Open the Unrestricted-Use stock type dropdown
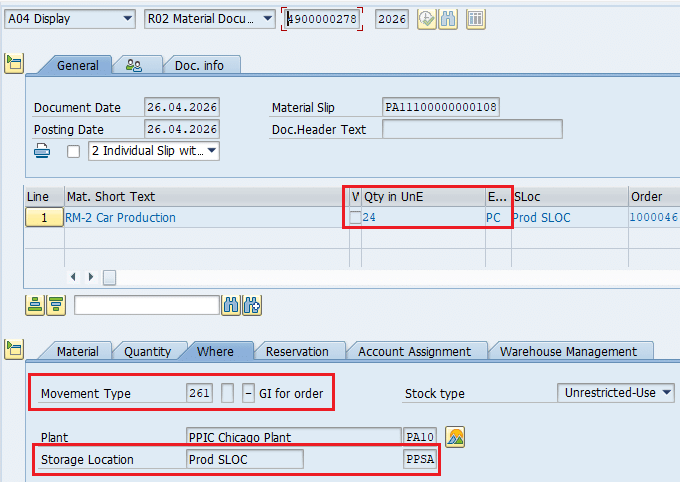The width and height of the screenshot is (680, 482). point(666,393)
